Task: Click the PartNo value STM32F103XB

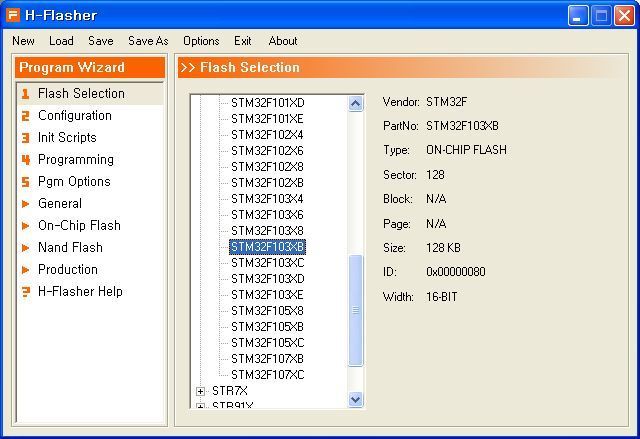Action: coord(462,126)
